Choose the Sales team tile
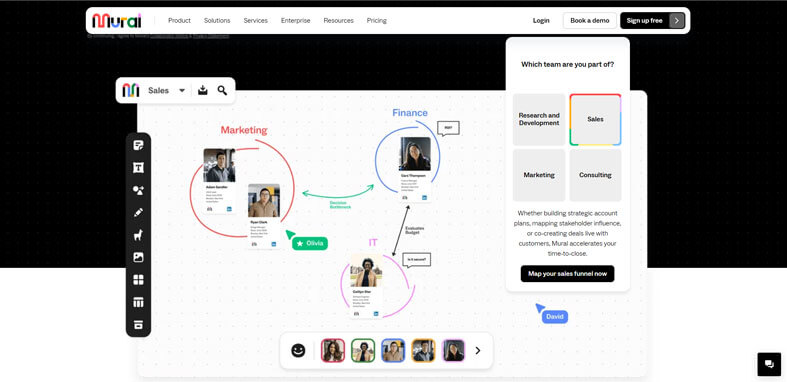Screen dimensions: 787x382 tap(595, 119)
